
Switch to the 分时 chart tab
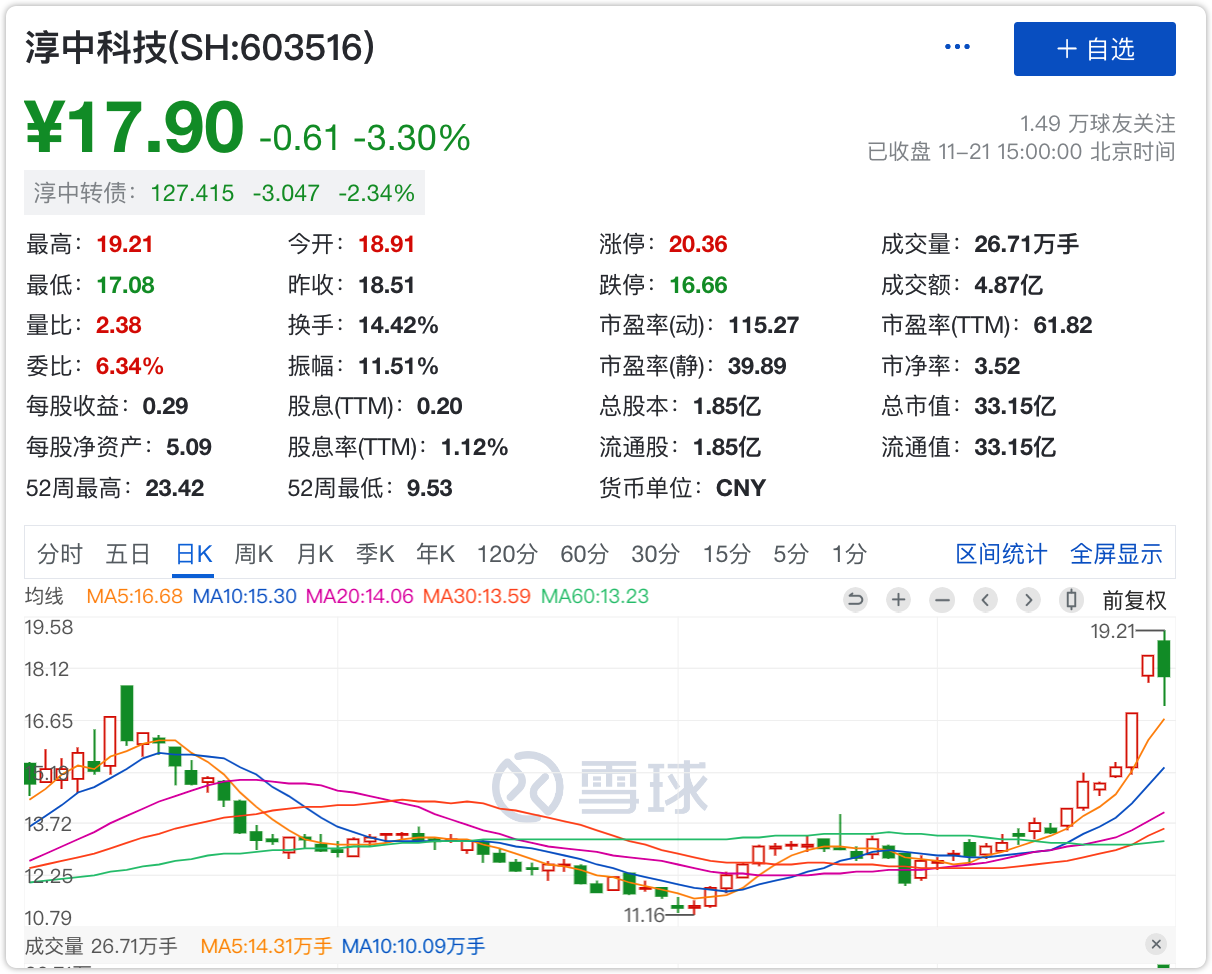pos(60,554)
